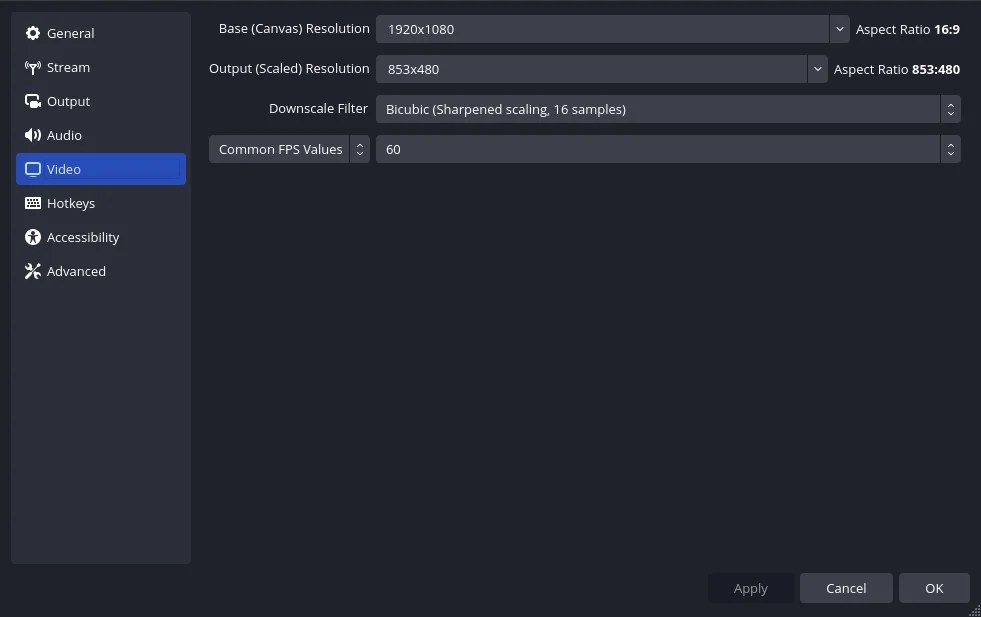The height and width of the screenshot is (617, 981).
Task: Click the keyboard icon for Hotkeys
Action: click(x=32, y=203)
